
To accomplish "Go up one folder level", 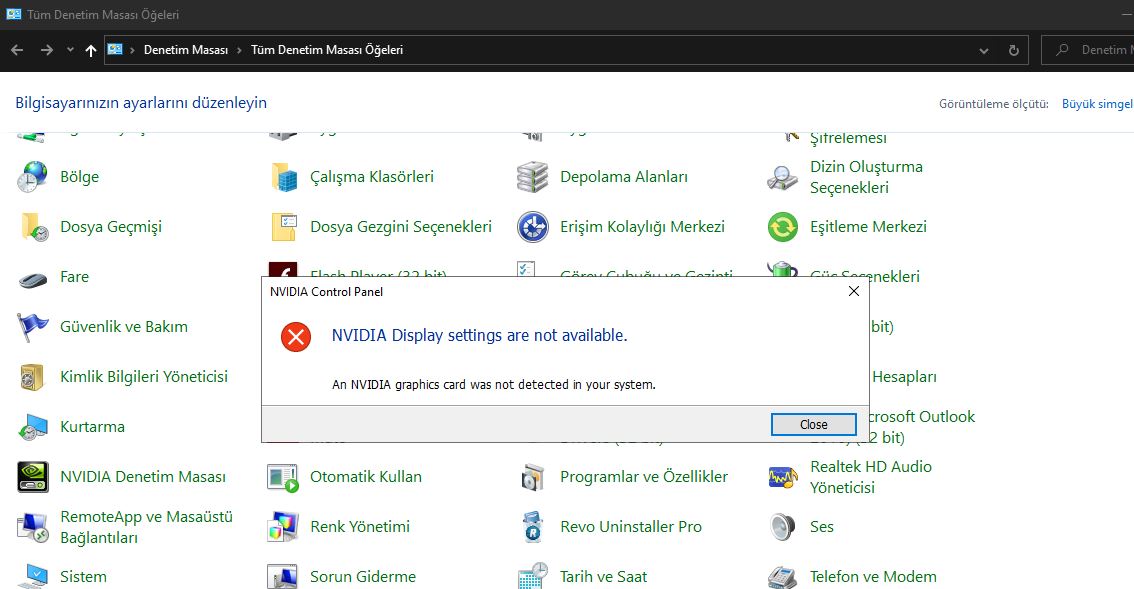I will click(91, 50).
